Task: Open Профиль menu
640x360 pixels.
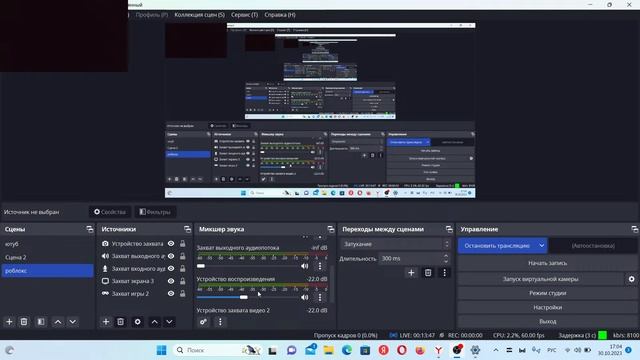Action: (152, 15)
